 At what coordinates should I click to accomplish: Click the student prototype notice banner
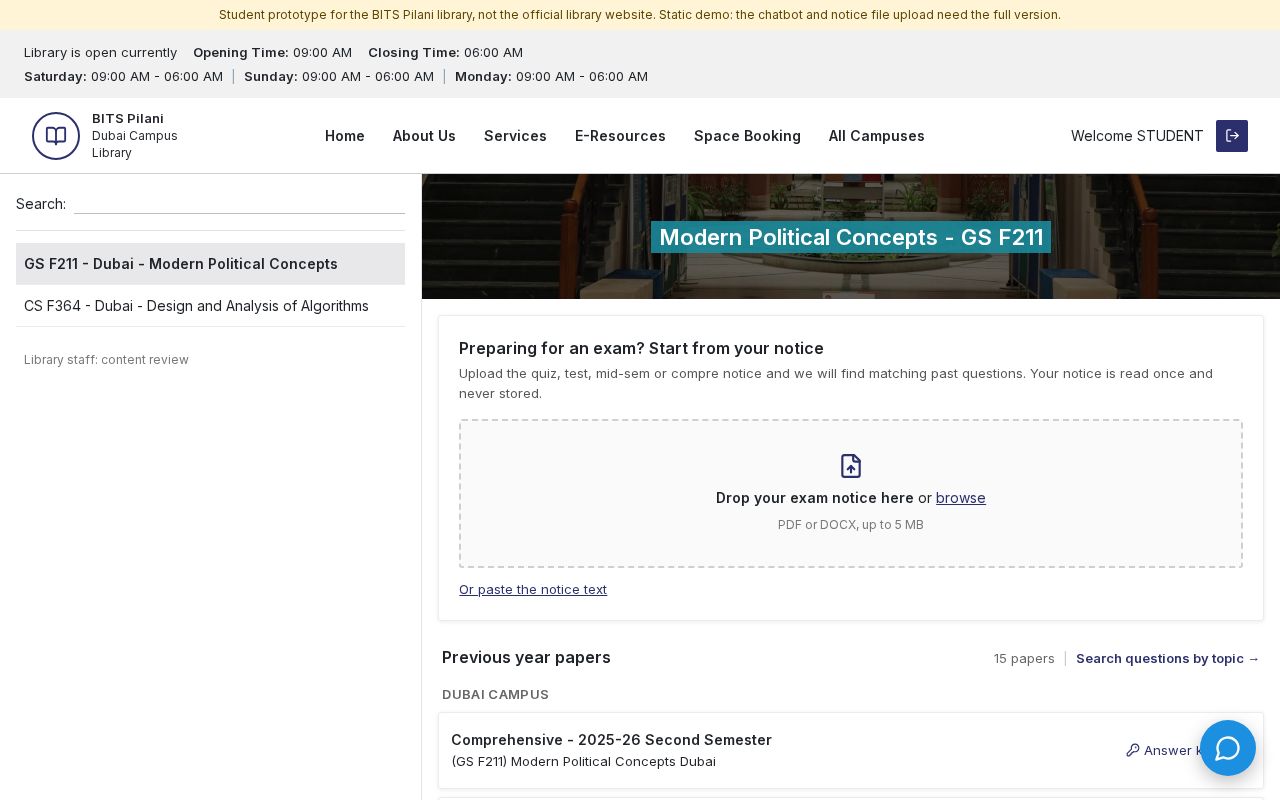coord(640,15)
